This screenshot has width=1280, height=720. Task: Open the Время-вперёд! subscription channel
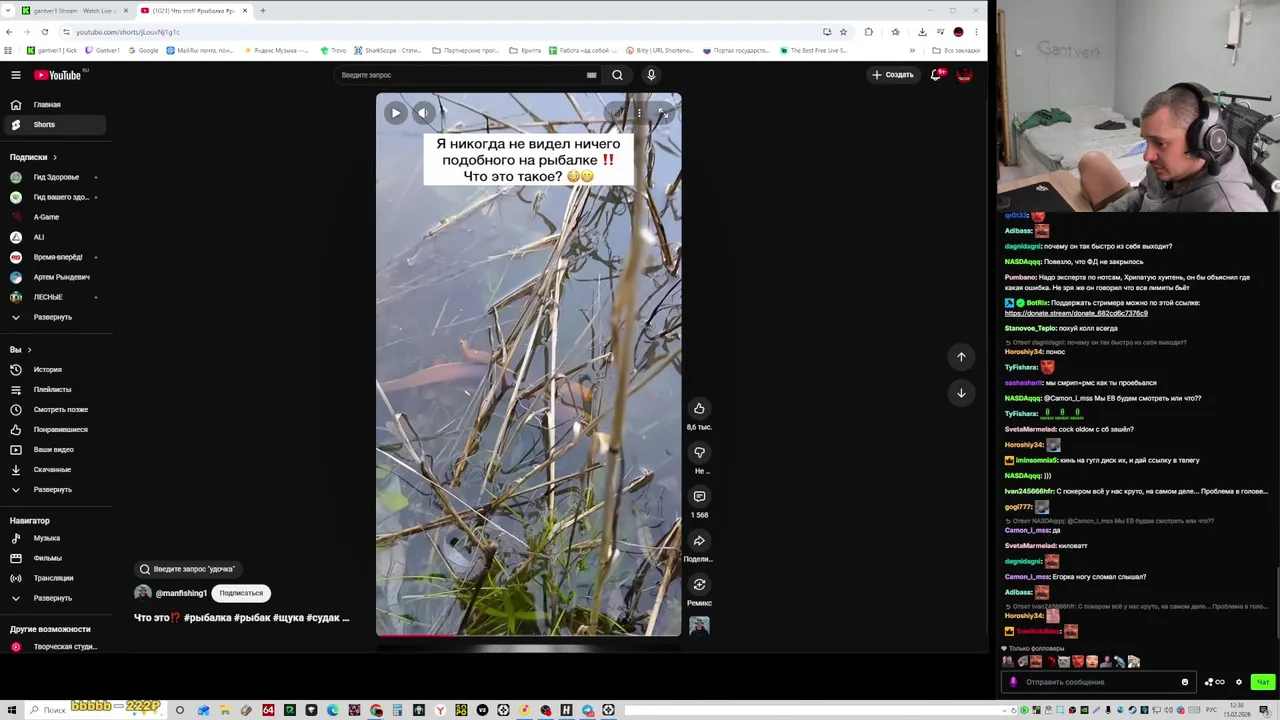55,257
